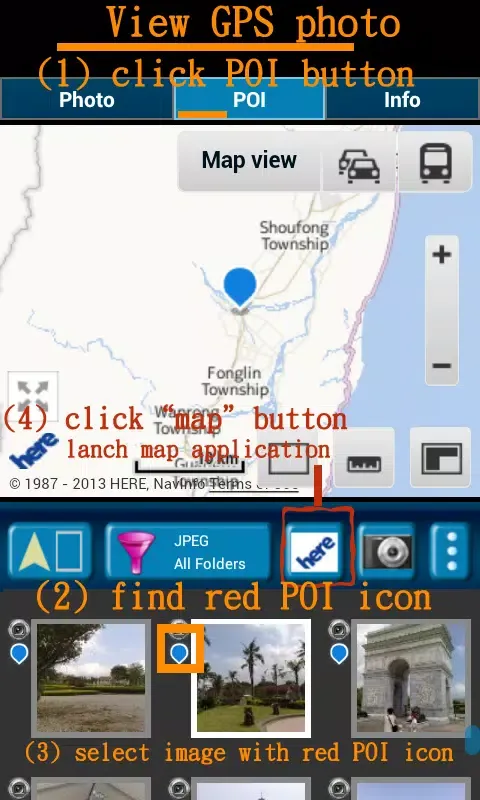Image resolution: width=480 pixels, height=800 pixels.
Task: Zoom out with the minus button
Action: coord(442,365)
